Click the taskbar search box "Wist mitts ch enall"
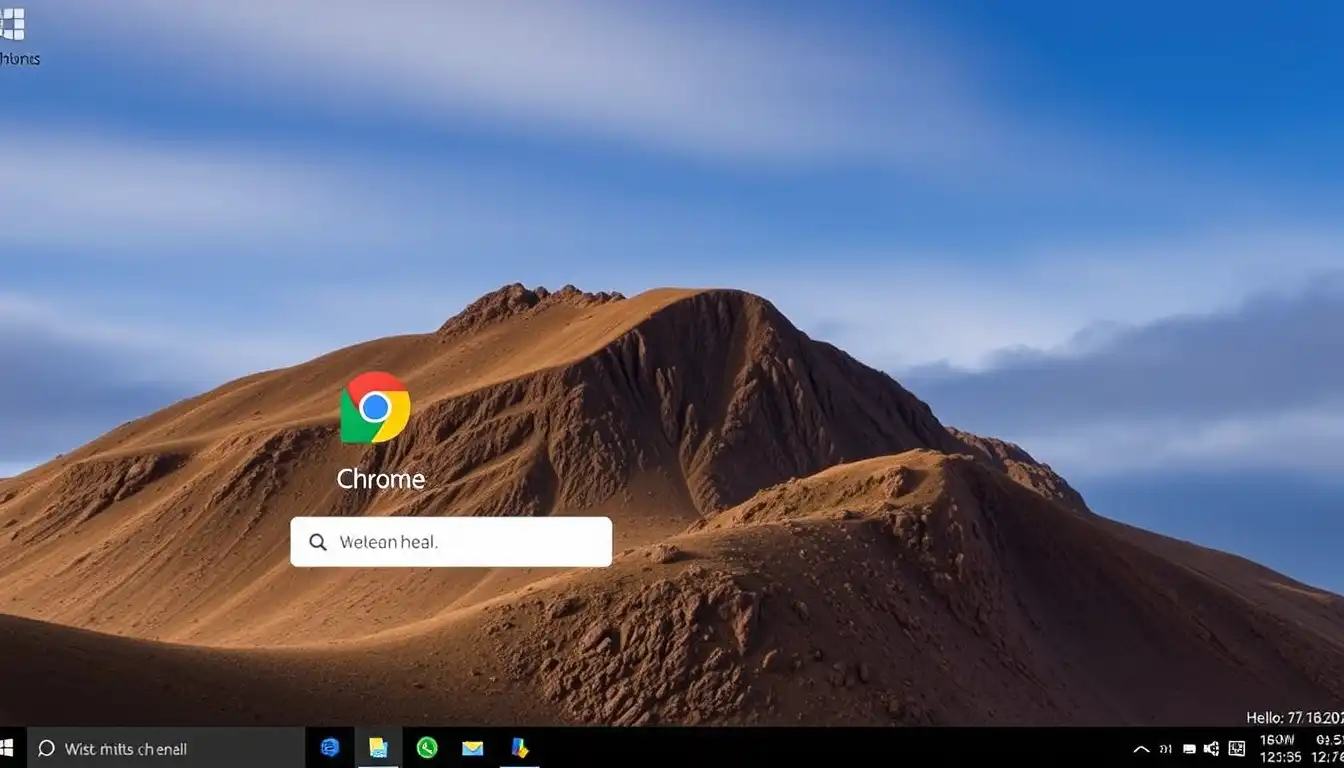The image size is (1344, 768). tap(166, 748)
